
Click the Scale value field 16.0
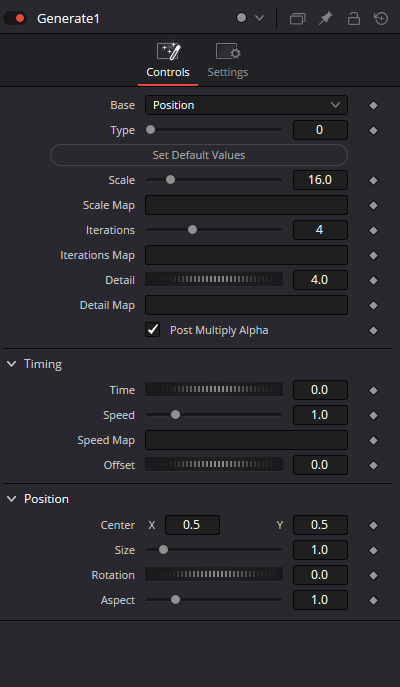point(320,180)
